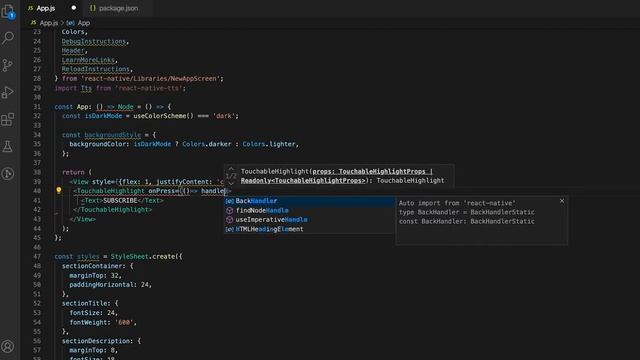
Task: Click 'sectionDescription' on line 56
Action: click(x=98, y=341)
